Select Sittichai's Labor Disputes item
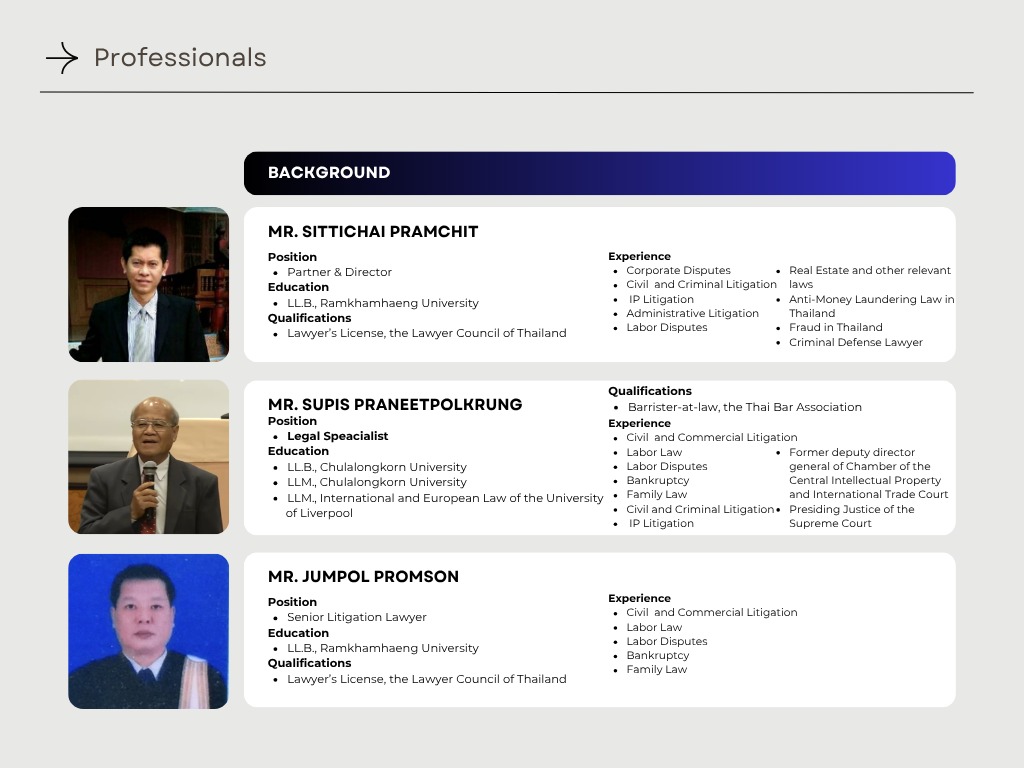The height and width of the screenshot is (768, 1024). 667,327
